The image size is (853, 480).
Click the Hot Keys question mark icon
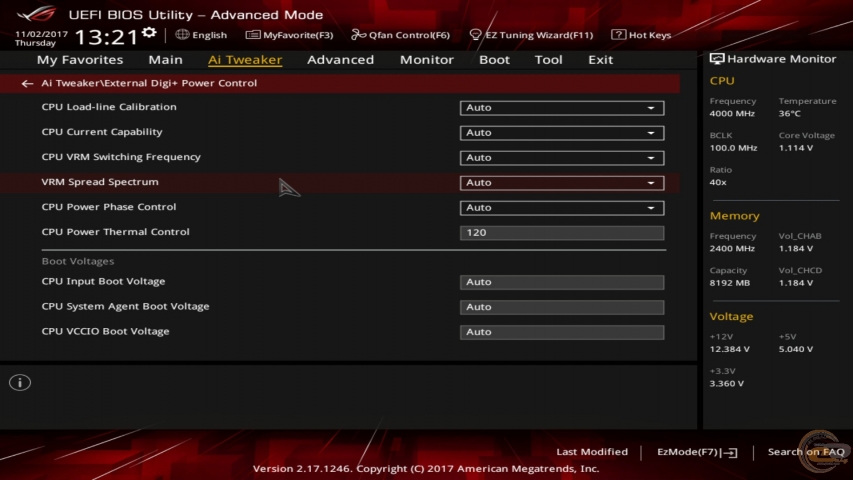click(x=618, y=35)
